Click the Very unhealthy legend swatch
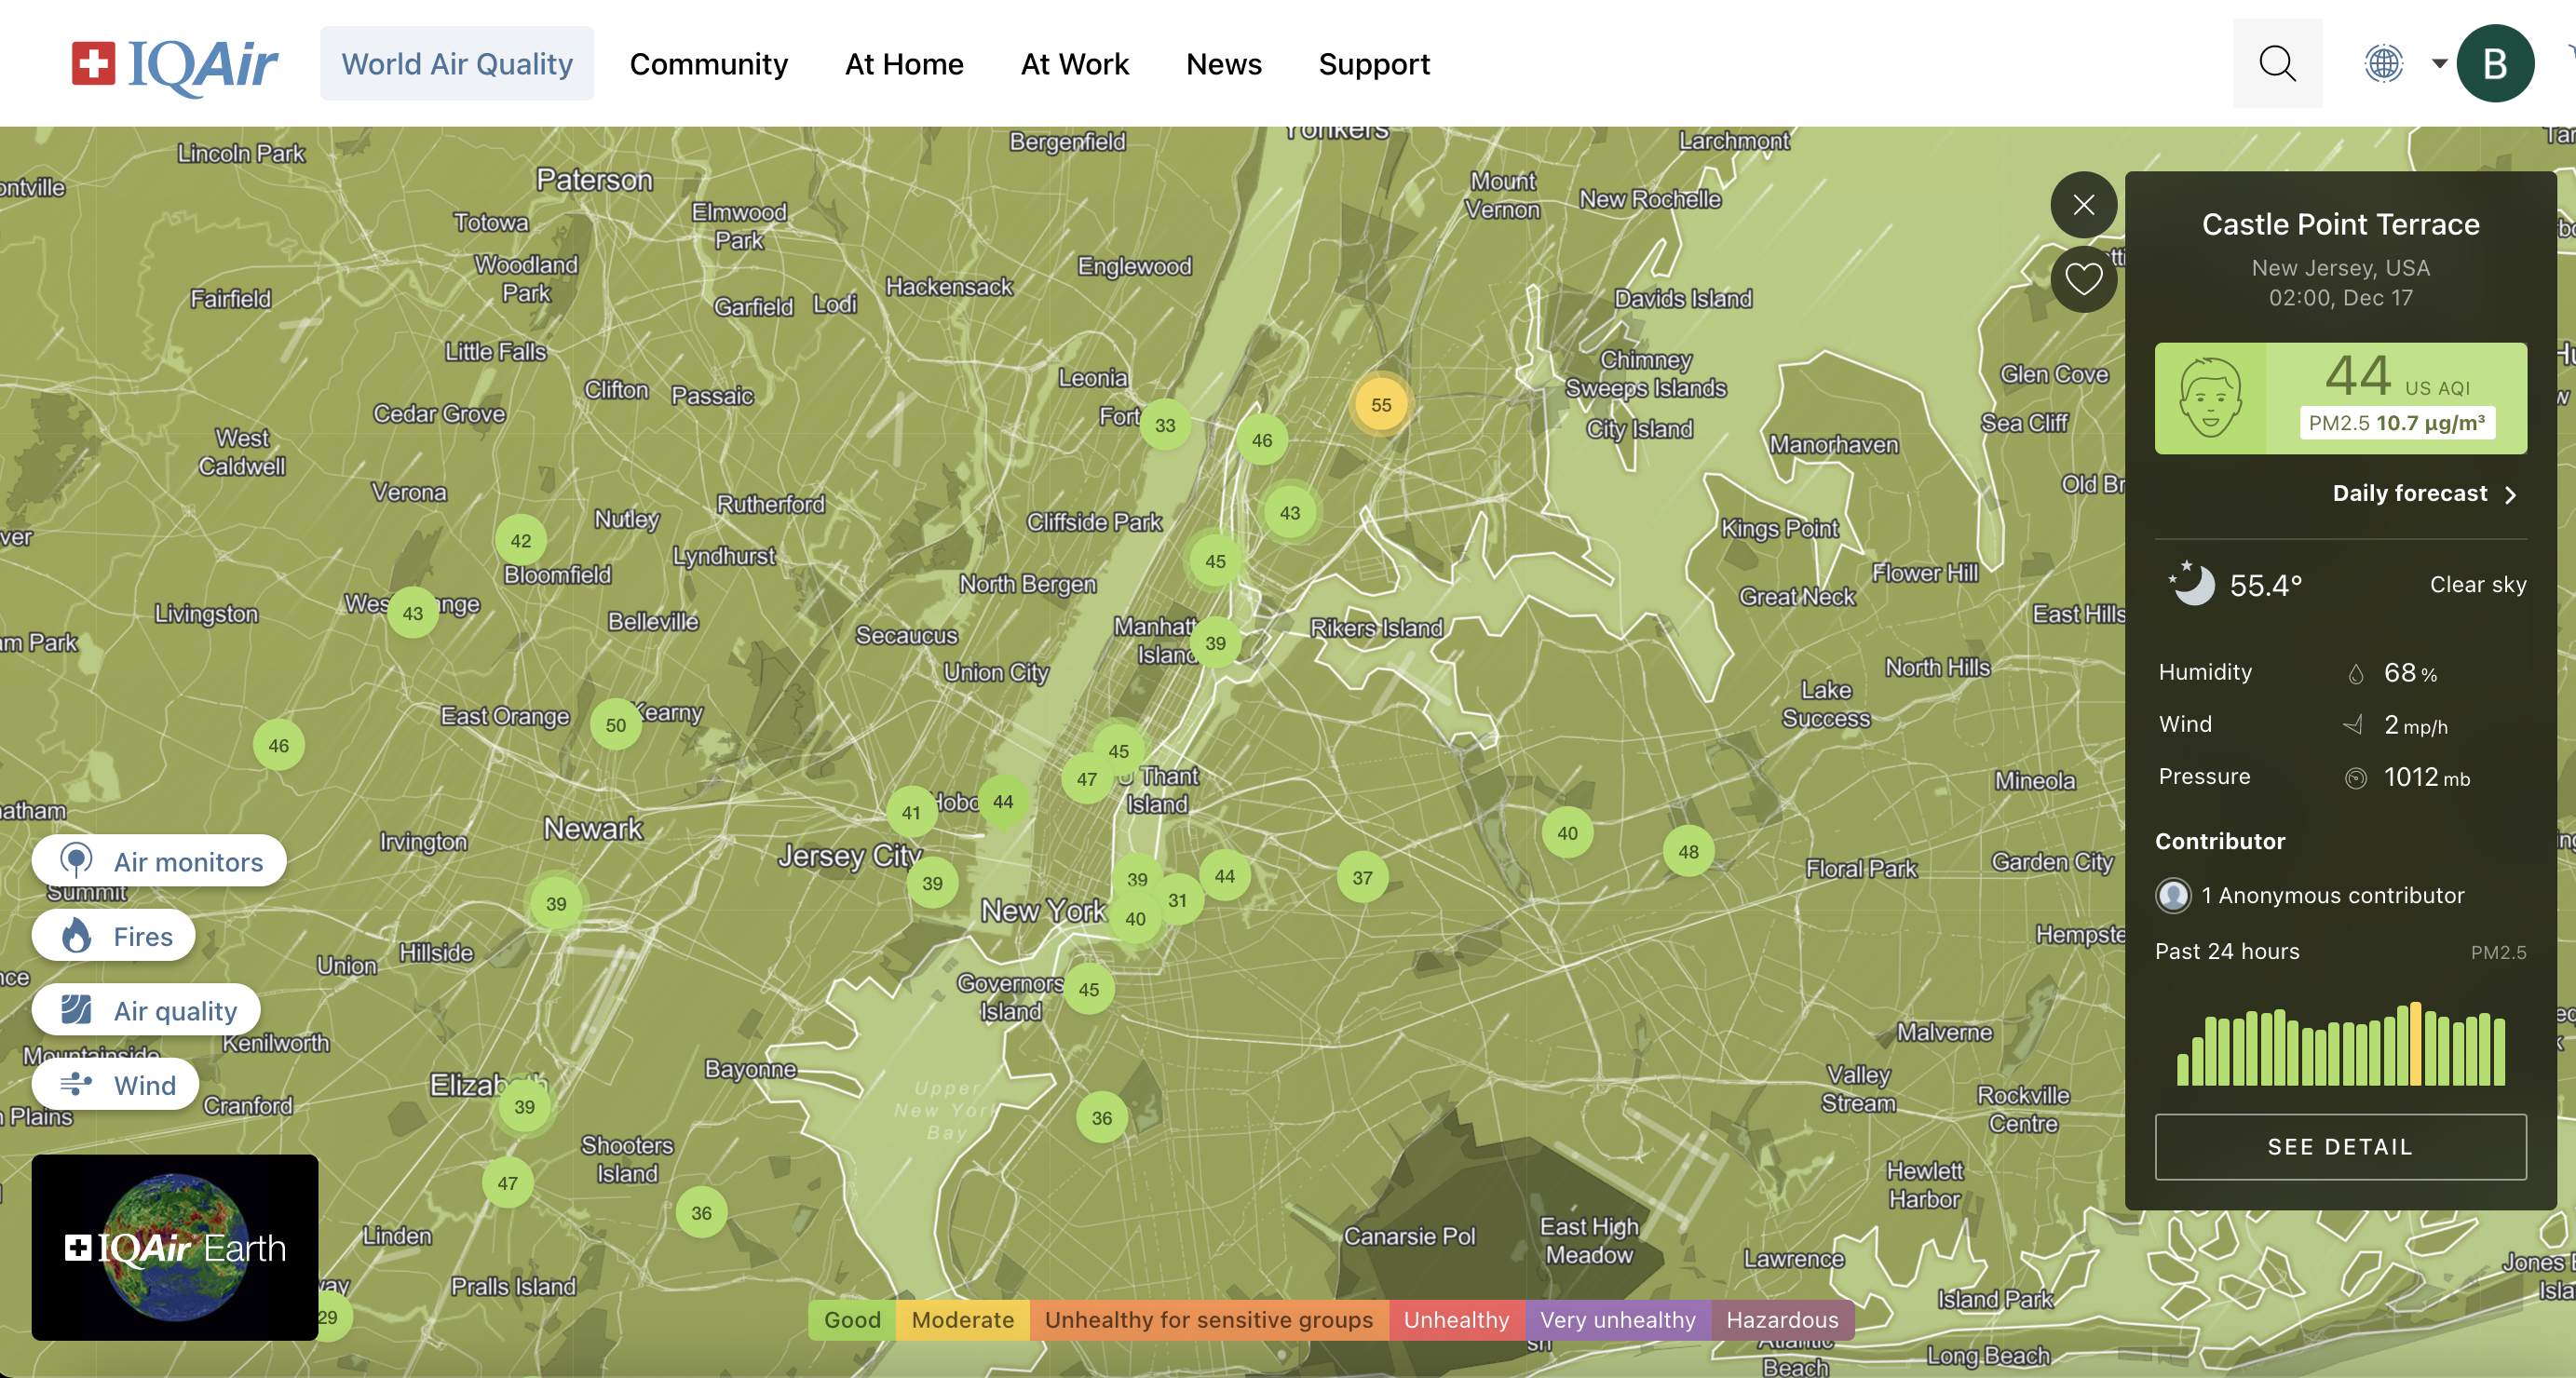The image size is (2576, 1378). click(x=1617, y=1319)
